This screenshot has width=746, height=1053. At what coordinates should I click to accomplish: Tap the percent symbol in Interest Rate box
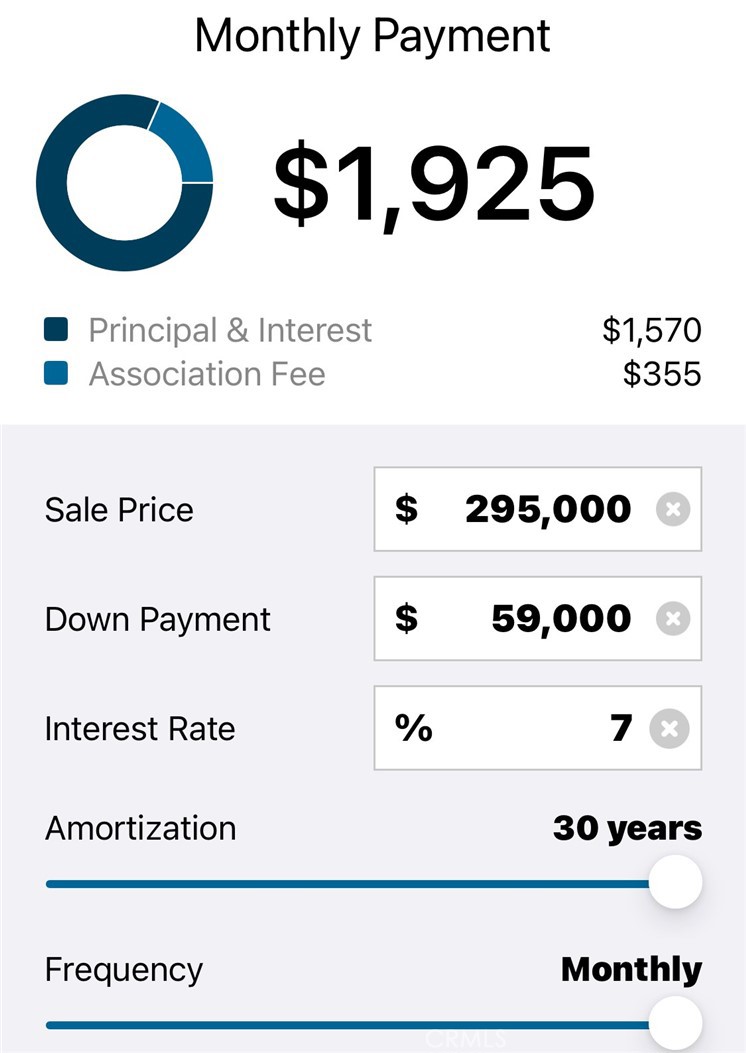413,729
